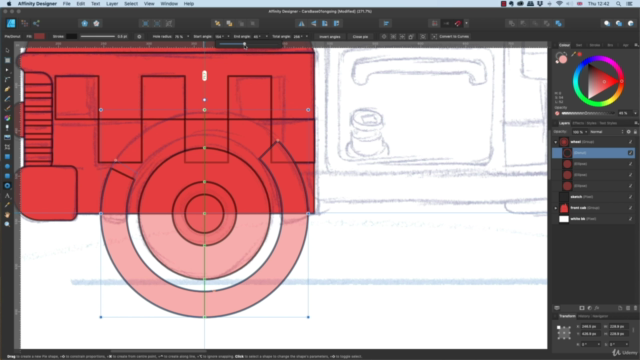The width and height of the screenshot is (640, 360).
Task: Select the Vector Brush tool
Action: click(x=7, y=108)
